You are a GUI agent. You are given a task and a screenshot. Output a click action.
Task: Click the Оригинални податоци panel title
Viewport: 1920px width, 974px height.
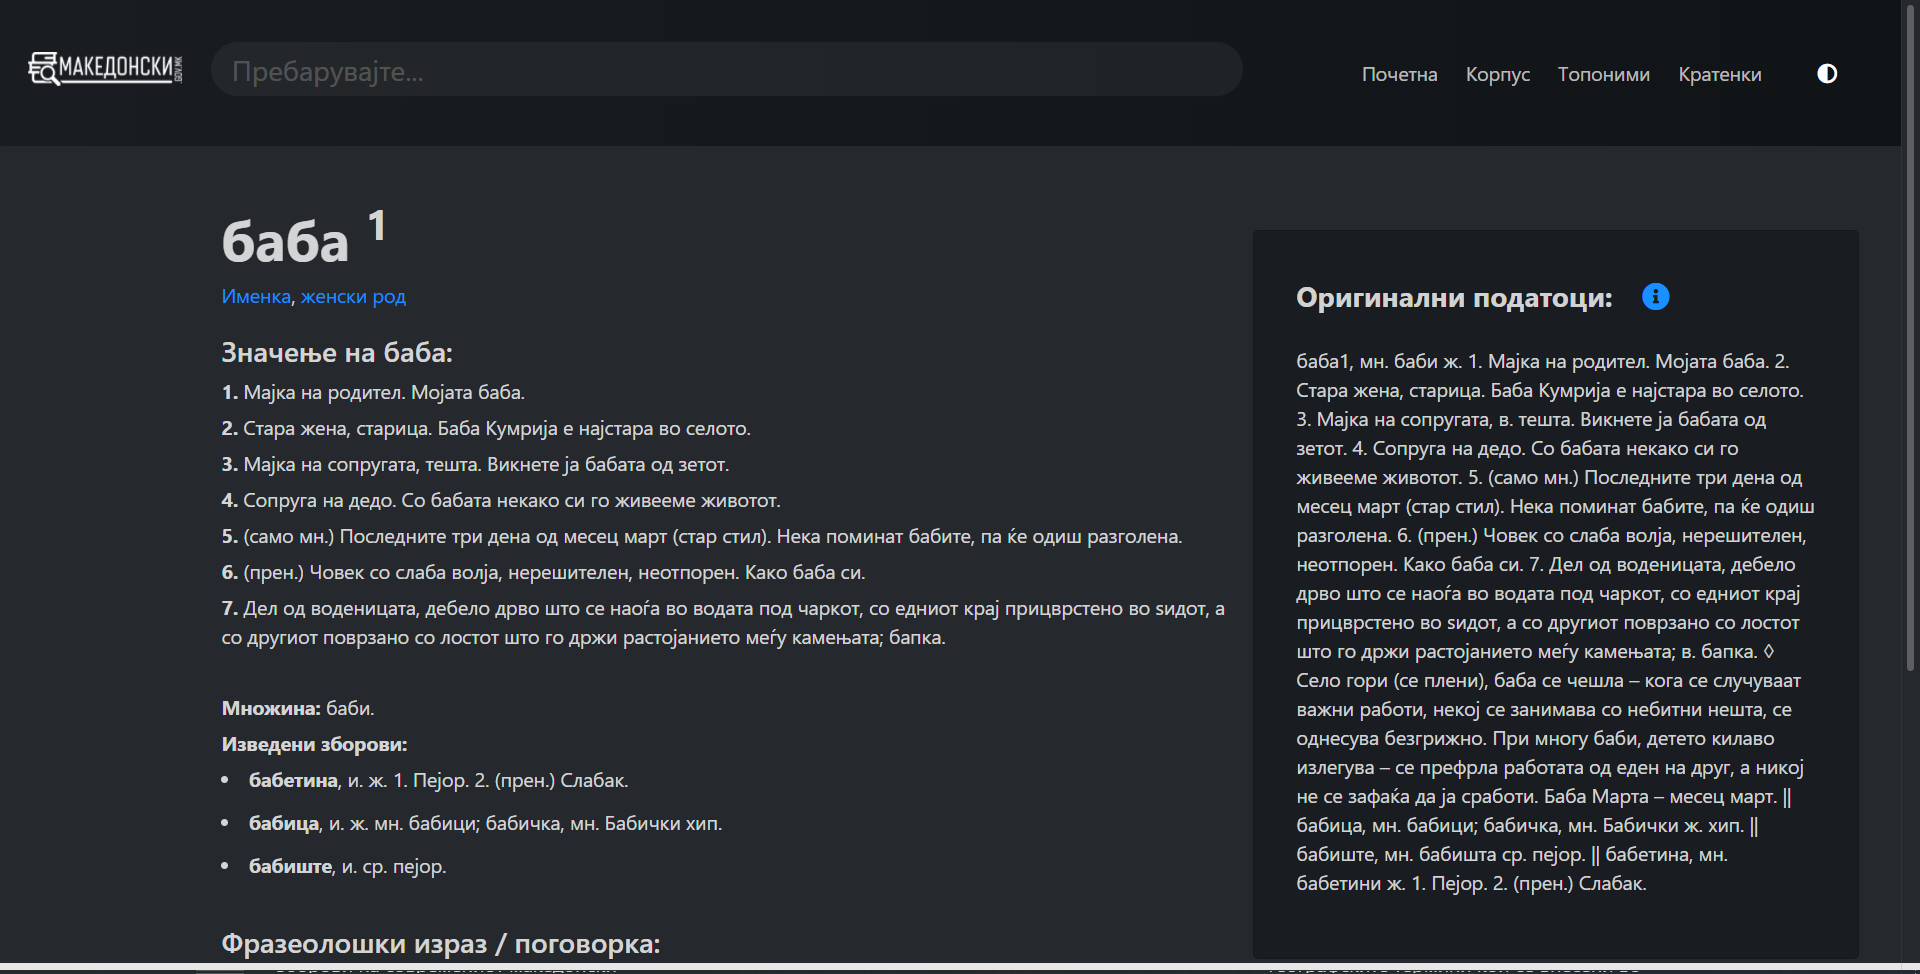pos(1454,298)
